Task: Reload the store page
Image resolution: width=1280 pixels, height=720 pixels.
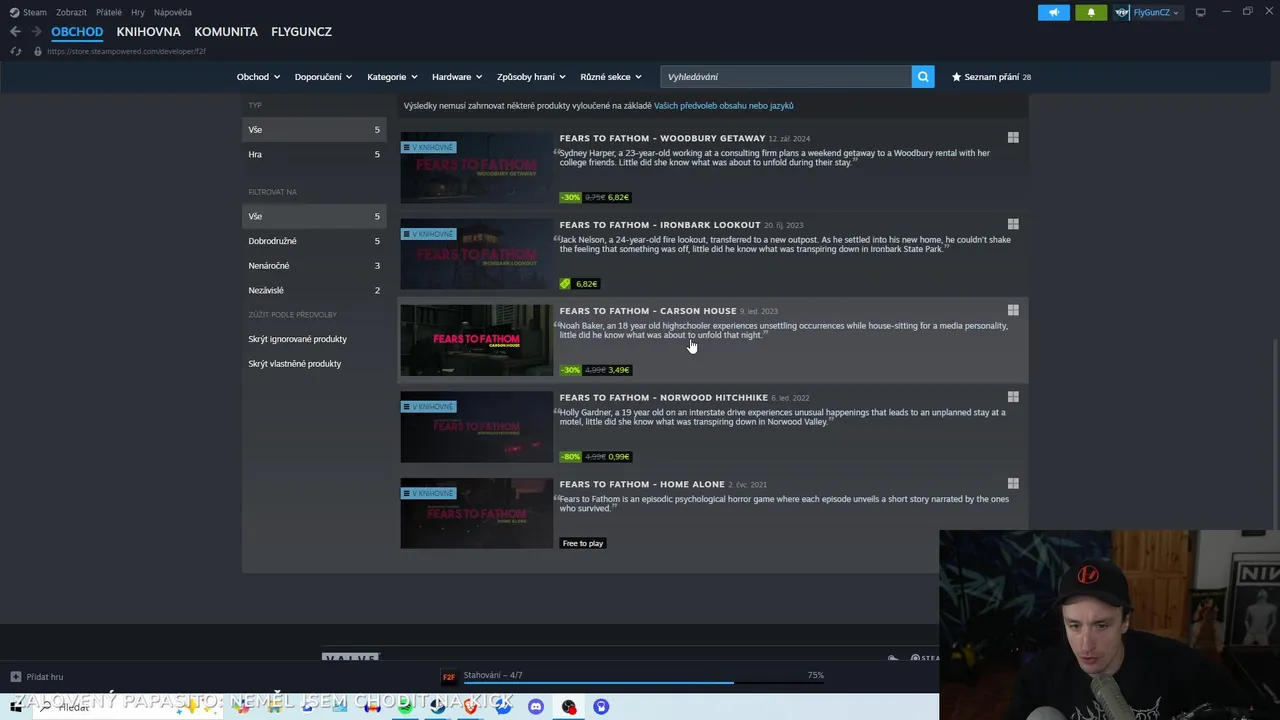Action: point(15,51)
